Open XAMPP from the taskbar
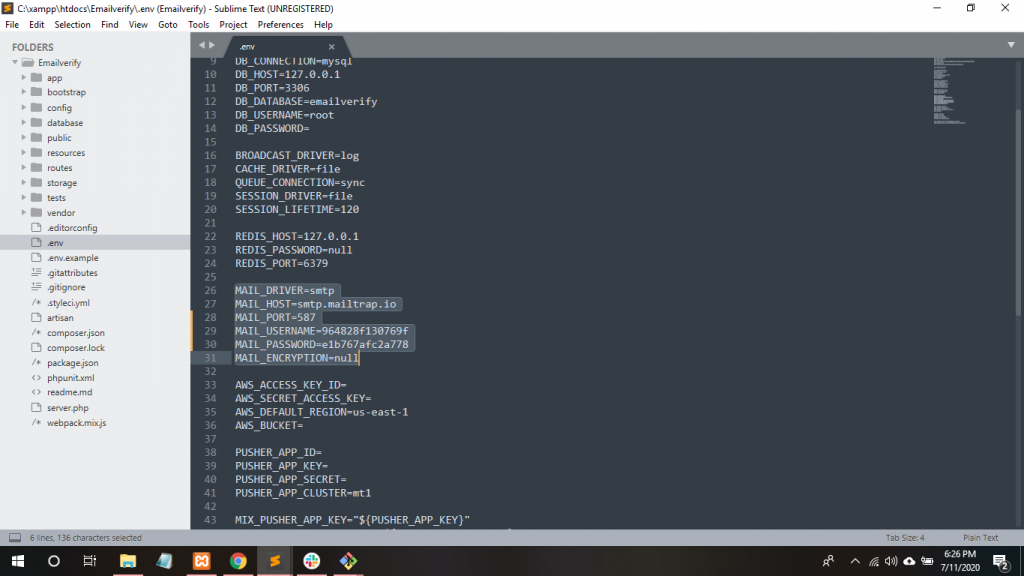The height and width of the screenshot is (576, 1024). tap(201, 561)
